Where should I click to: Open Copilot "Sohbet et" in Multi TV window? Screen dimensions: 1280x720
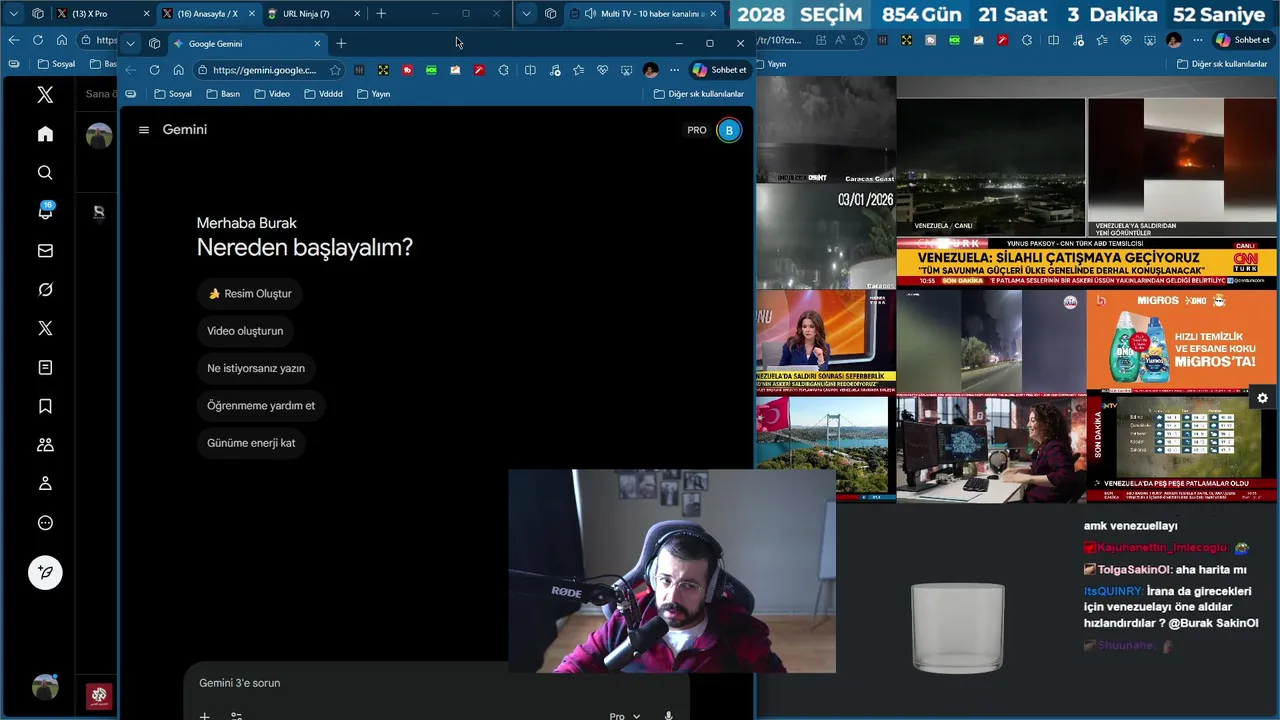click(1243, 40)
